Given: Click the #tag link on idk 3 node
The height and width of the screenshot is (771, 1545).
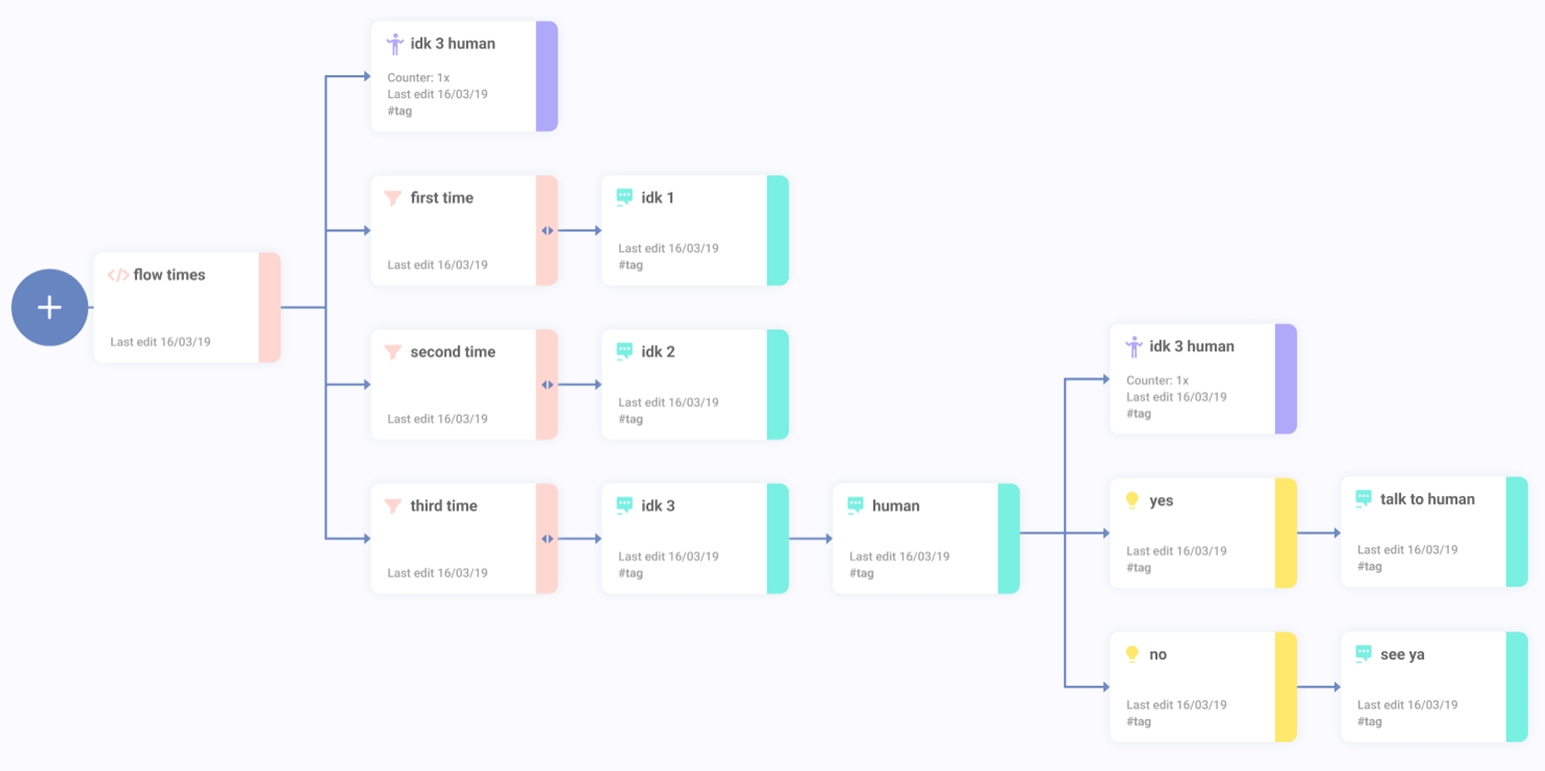Looking at the screenshot, I should point(630,573).
